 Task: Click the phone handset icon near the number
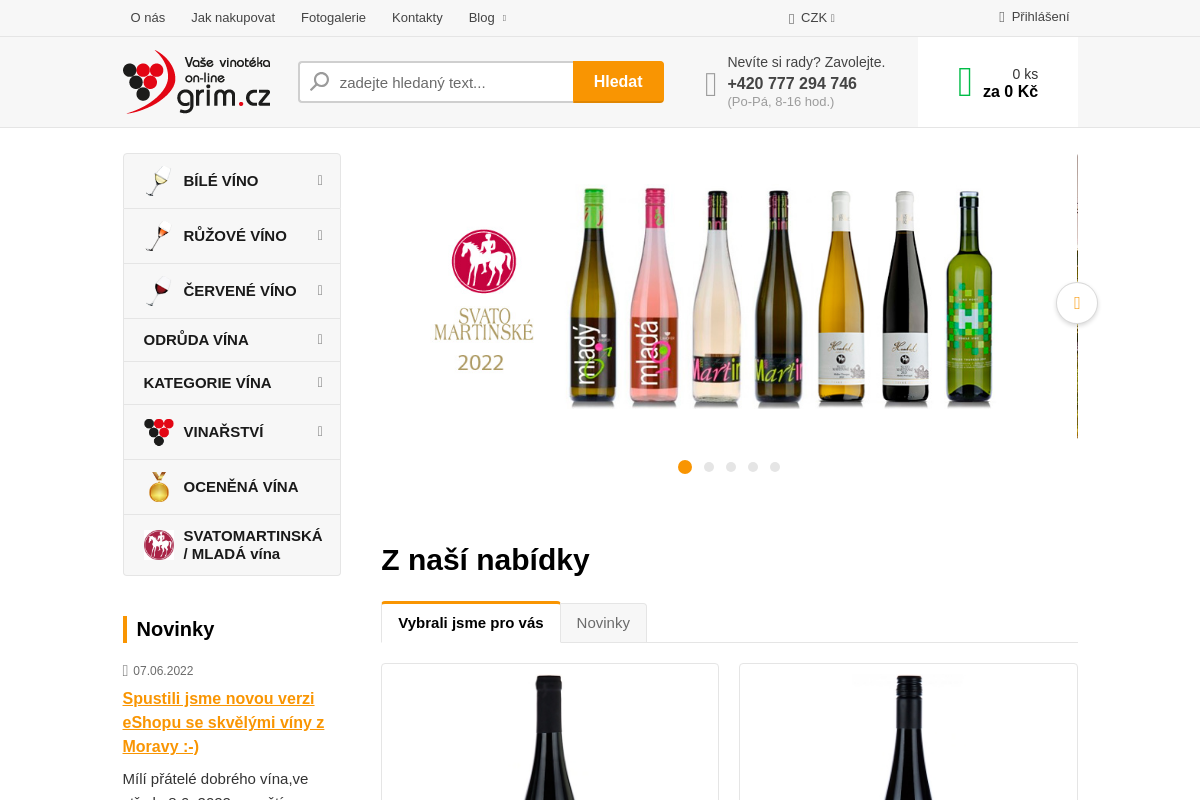point(710,84)
